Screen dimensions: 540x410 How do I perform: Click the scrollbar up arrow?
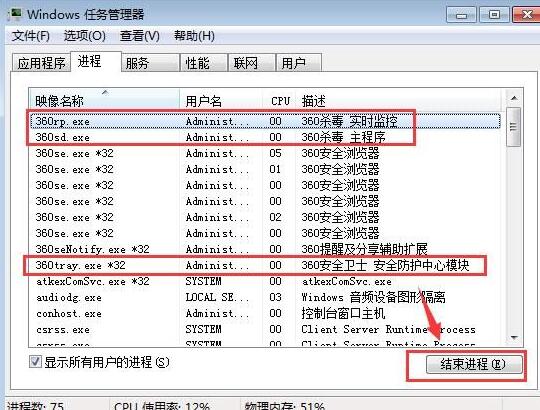514,98
